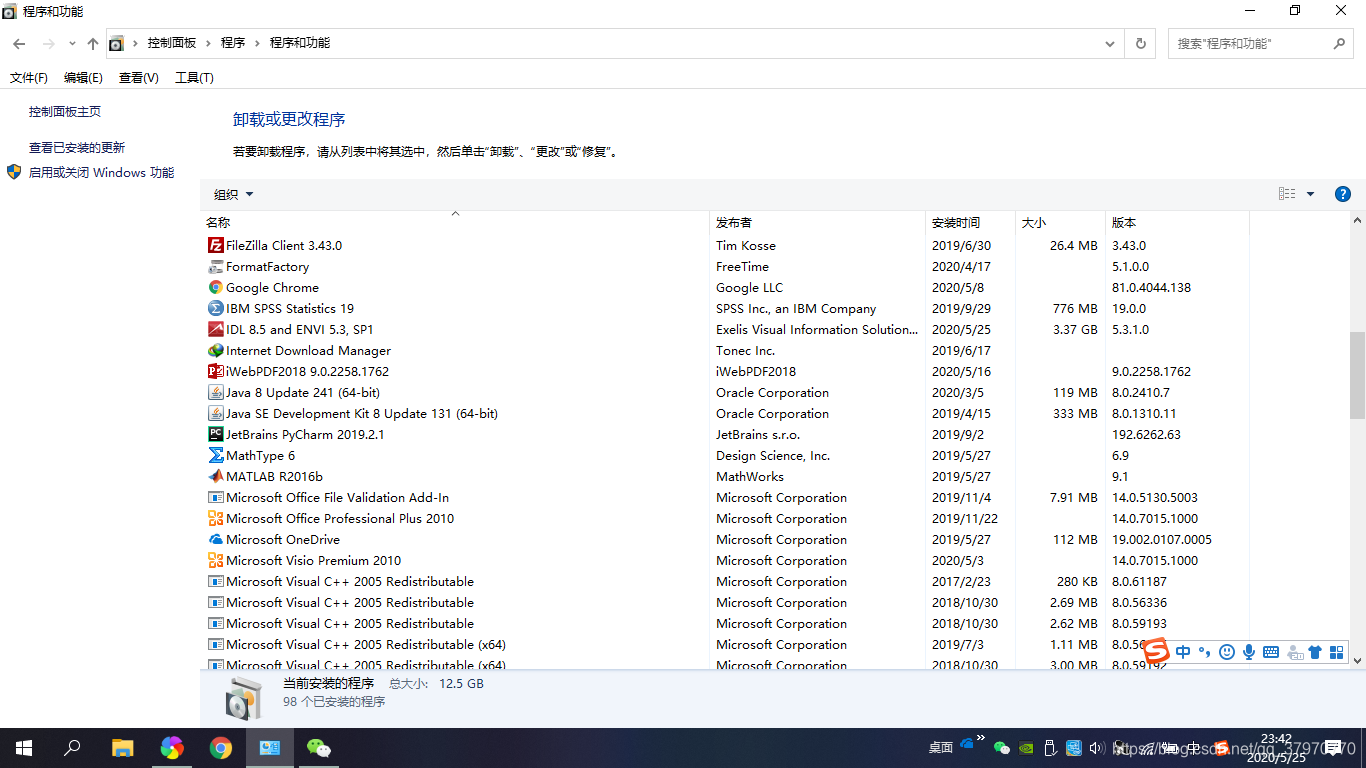
Task: Select the FileZilla Client program icon
Action: coord(215,245)
